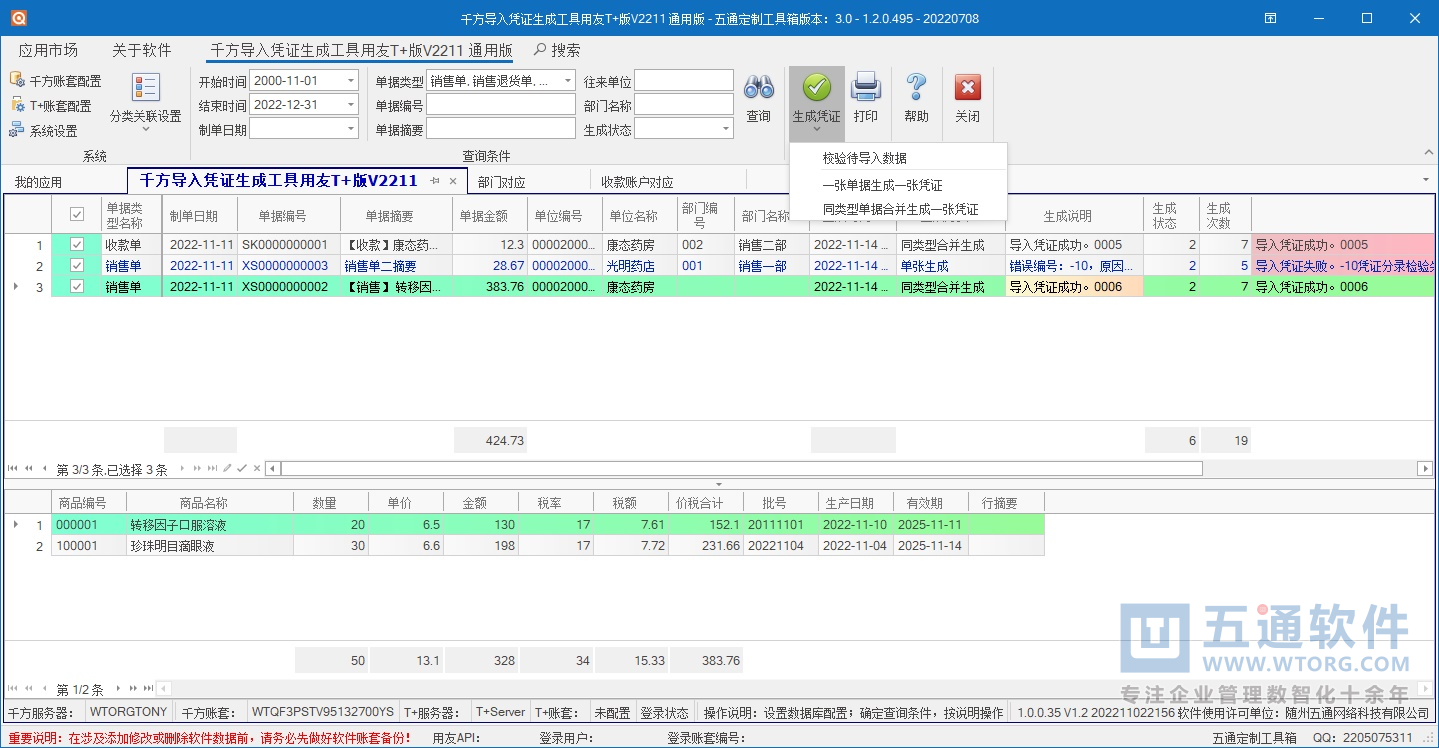The image size is (1439, 748).
Task: Open the 制单日期 dropdown
Action: pyautogui.click(x=351, y=129)
